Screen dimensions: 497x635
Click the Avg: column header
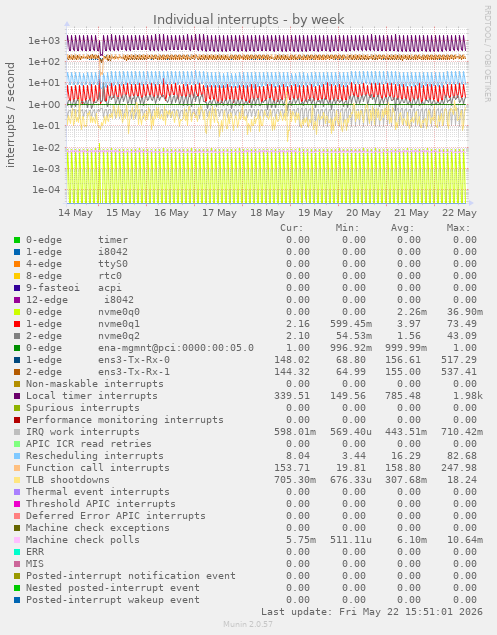pyautogui.click(x=403, y=228)
